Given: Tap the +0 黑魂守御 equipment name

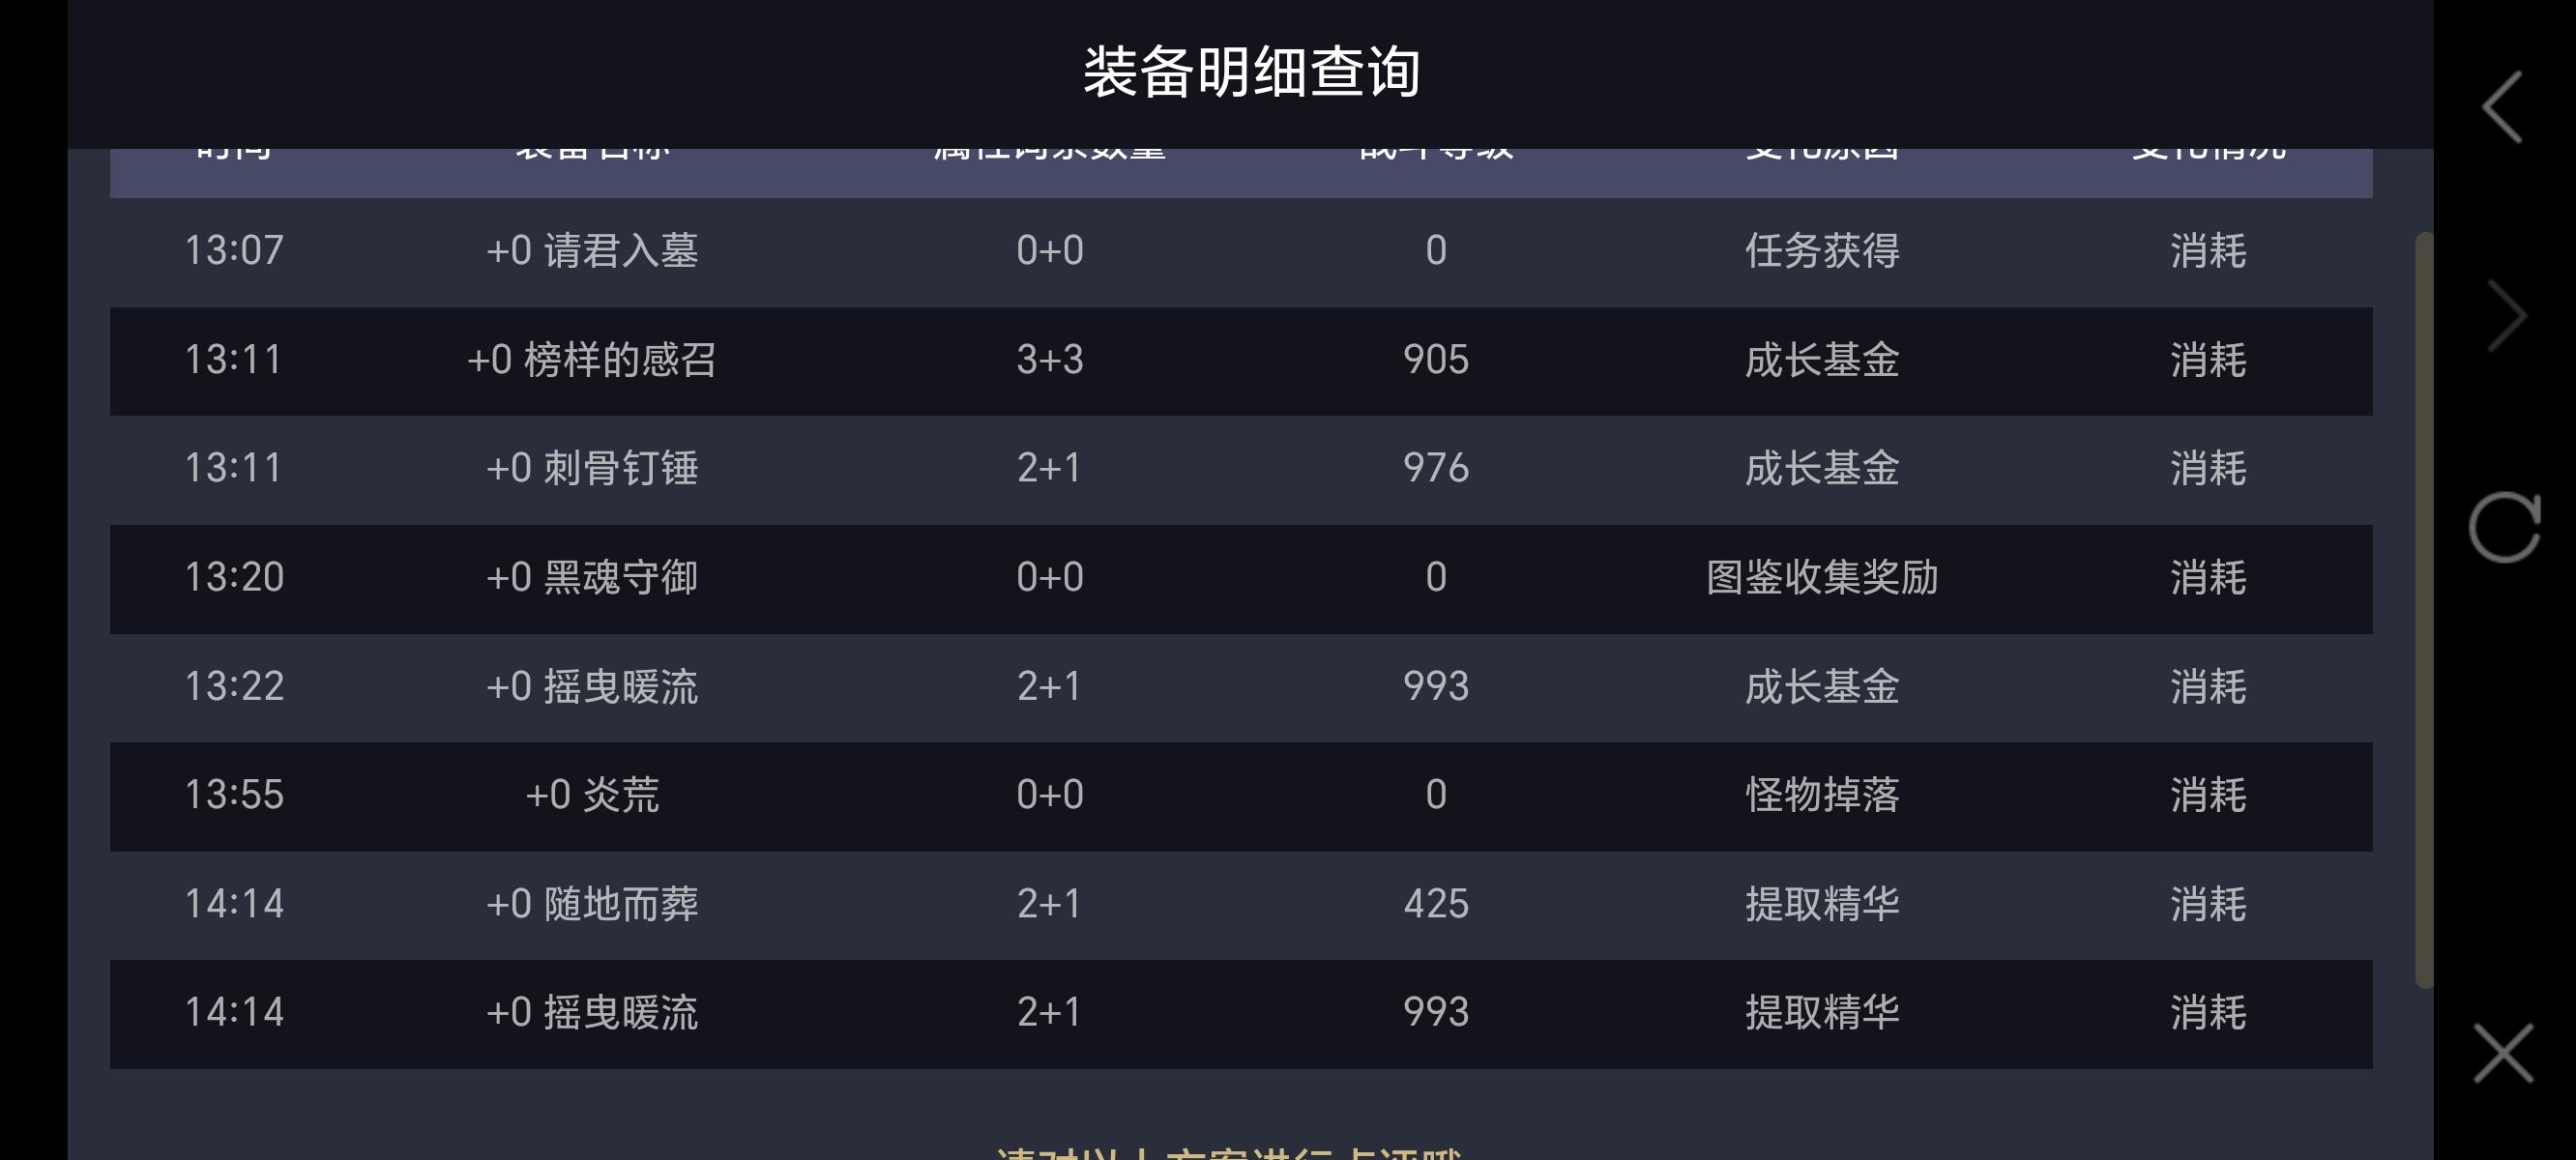Looking at the screenshot, I should click(592, 577).
